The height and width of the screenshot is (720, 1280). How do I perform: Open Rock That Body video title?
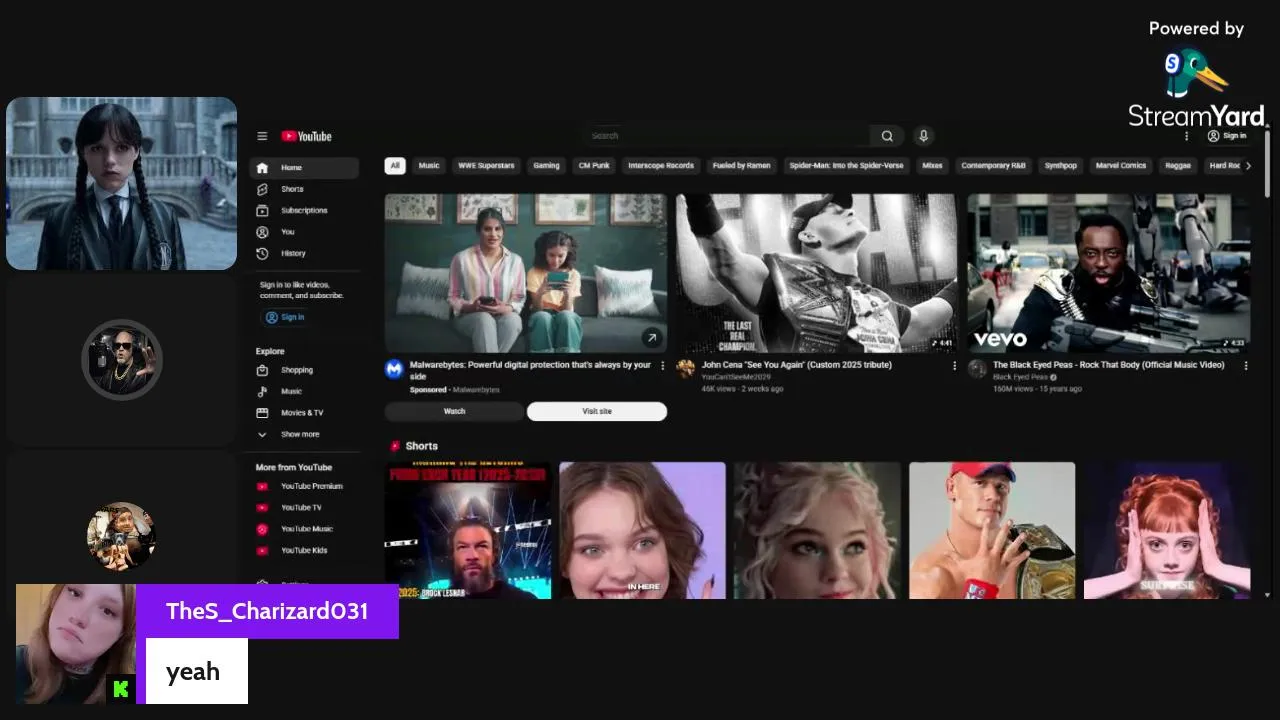coord(1109,365)
